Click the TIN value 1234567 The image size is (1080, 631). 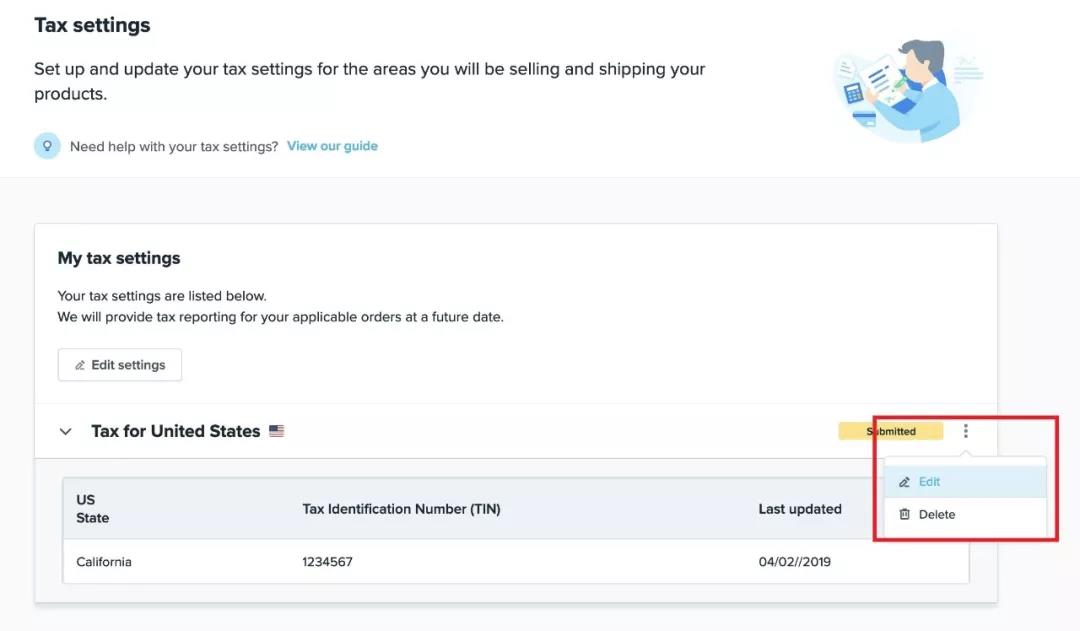pyautogui.click(x=327, y=562)
